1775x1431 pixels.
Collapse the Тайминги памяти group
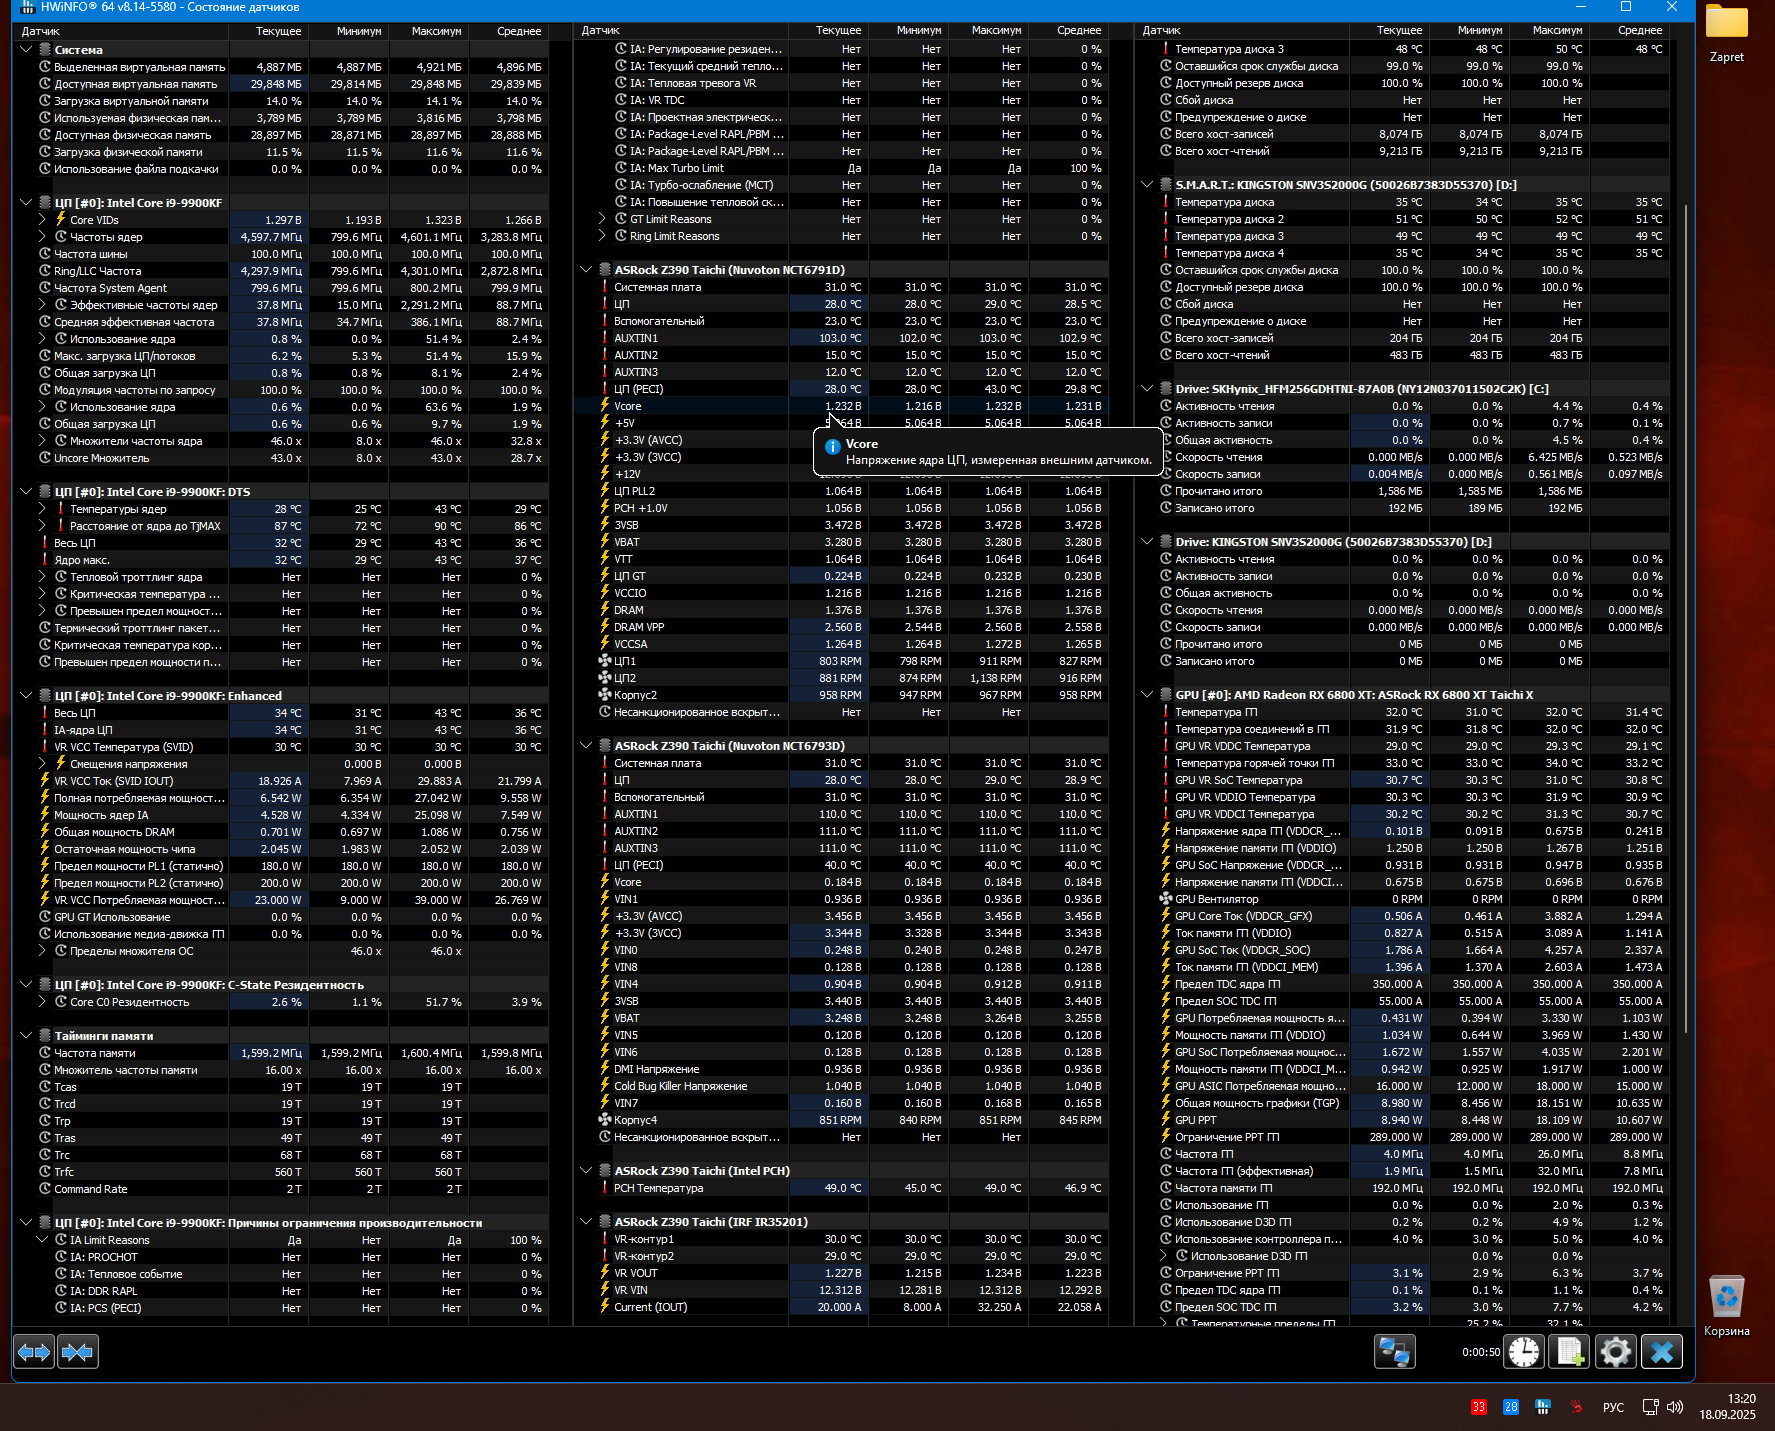26,1036
